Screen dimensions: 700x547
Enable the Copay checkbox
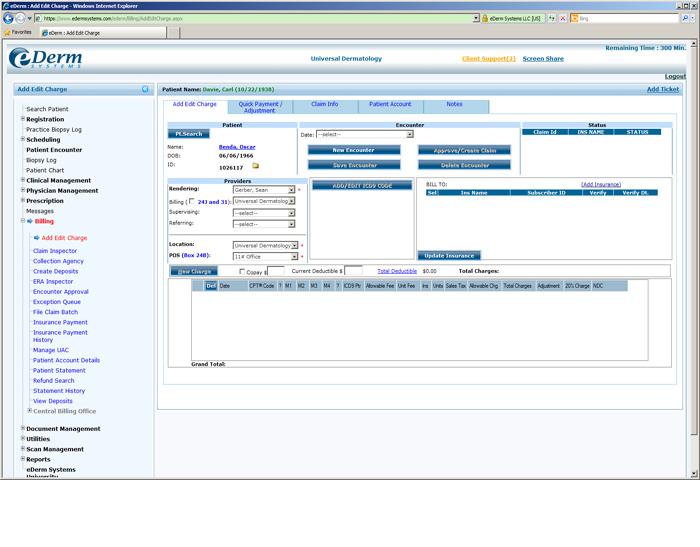(x=242, y=271)
